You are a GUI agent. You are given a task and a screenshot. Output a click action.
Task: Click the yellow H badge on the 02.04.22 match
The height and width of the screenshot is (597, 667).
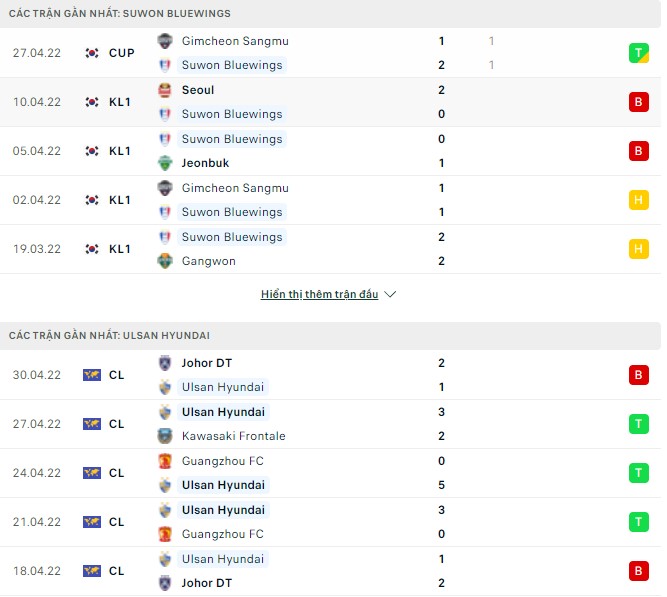pyautogui.click(x=638, y=200)
